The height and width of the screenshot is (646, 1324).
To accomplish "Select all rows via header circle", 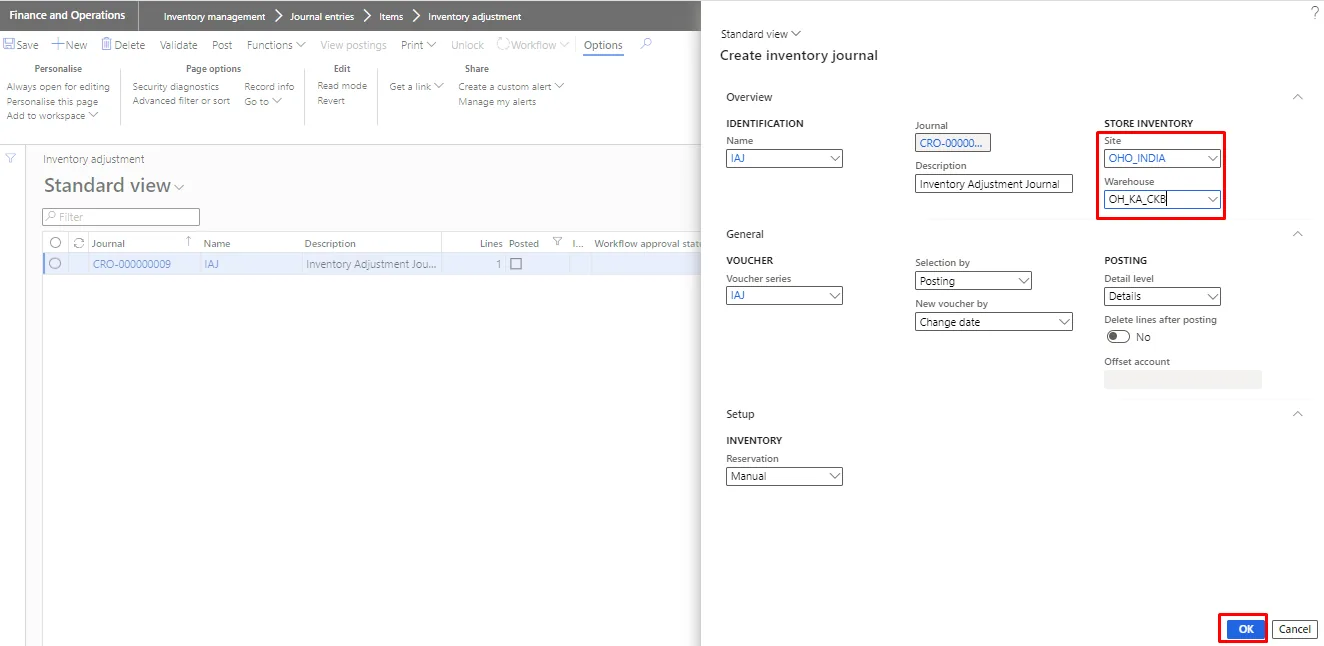I will tap(55, 243).
